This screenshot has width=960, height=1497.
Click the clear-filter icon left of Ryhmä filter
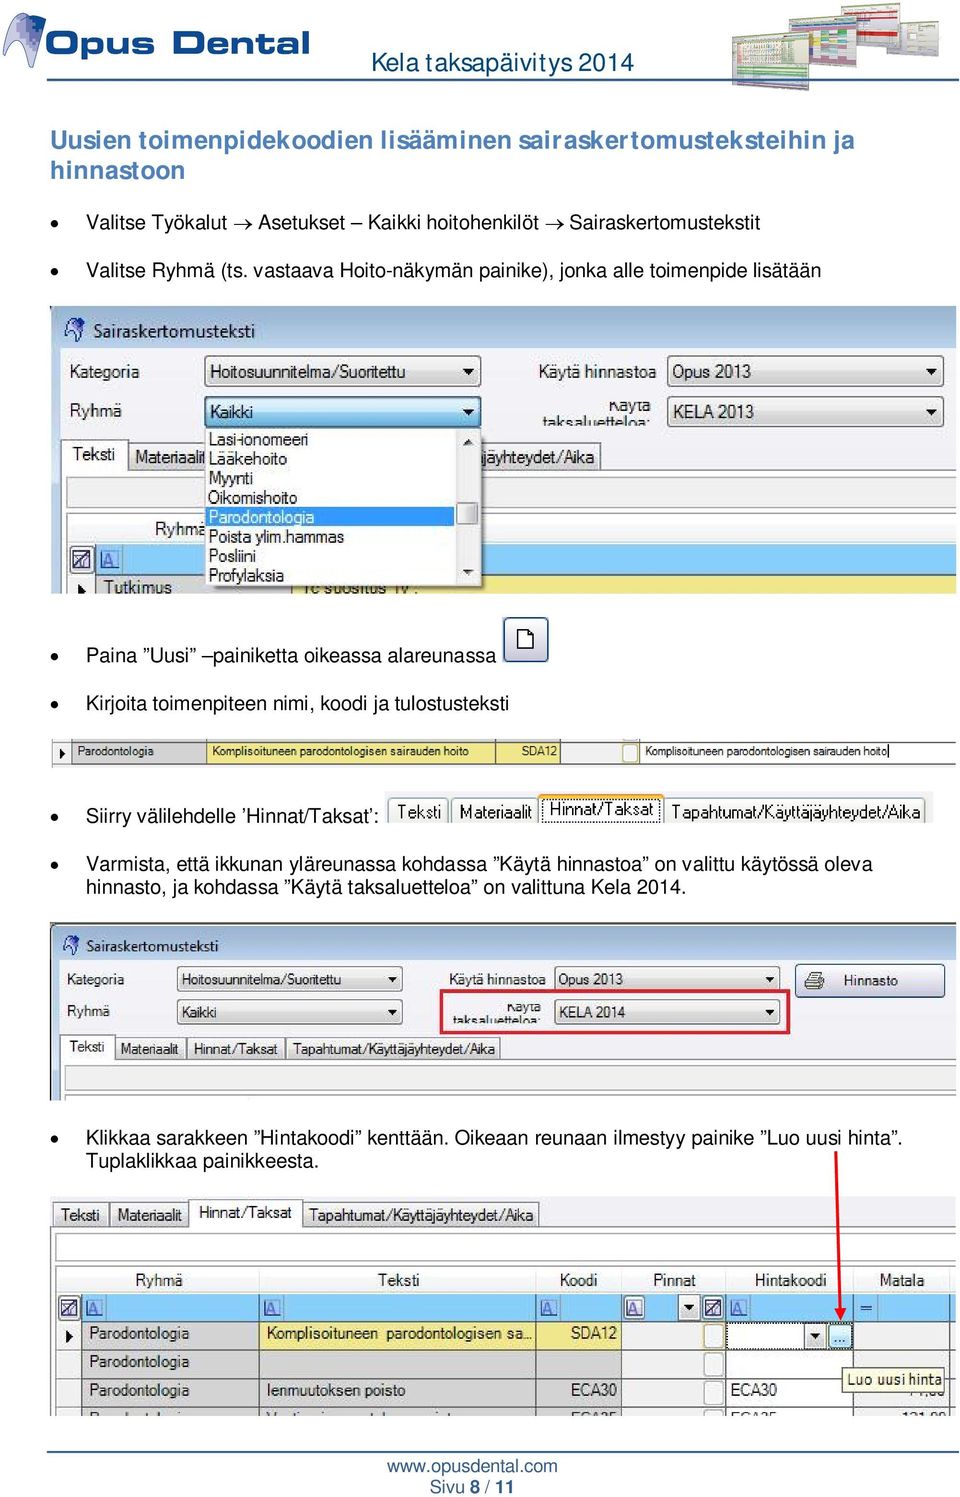pyautogui.click(x=69, y=1307)
